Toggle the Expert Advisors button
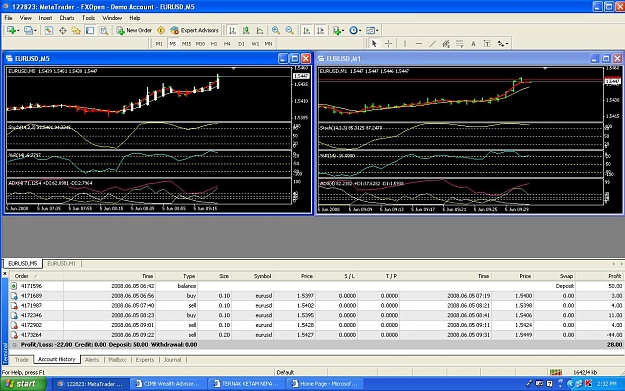 pos(195,30)
